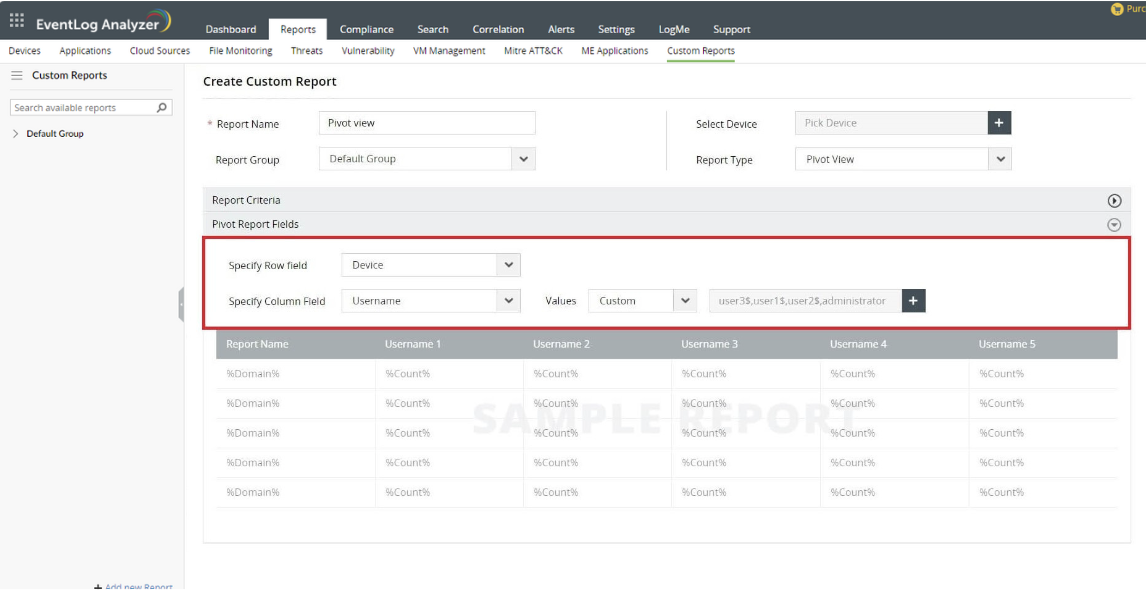Click the plus icon beside custom values field

pos(913,300)
